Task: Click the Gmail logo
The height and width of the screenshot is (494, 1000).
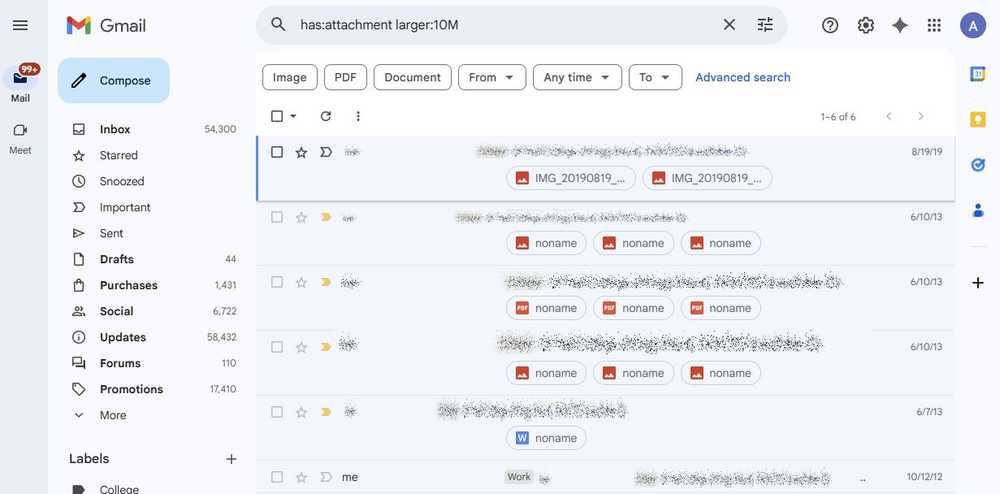Action: pyautogui.click(x=106, y=25)
